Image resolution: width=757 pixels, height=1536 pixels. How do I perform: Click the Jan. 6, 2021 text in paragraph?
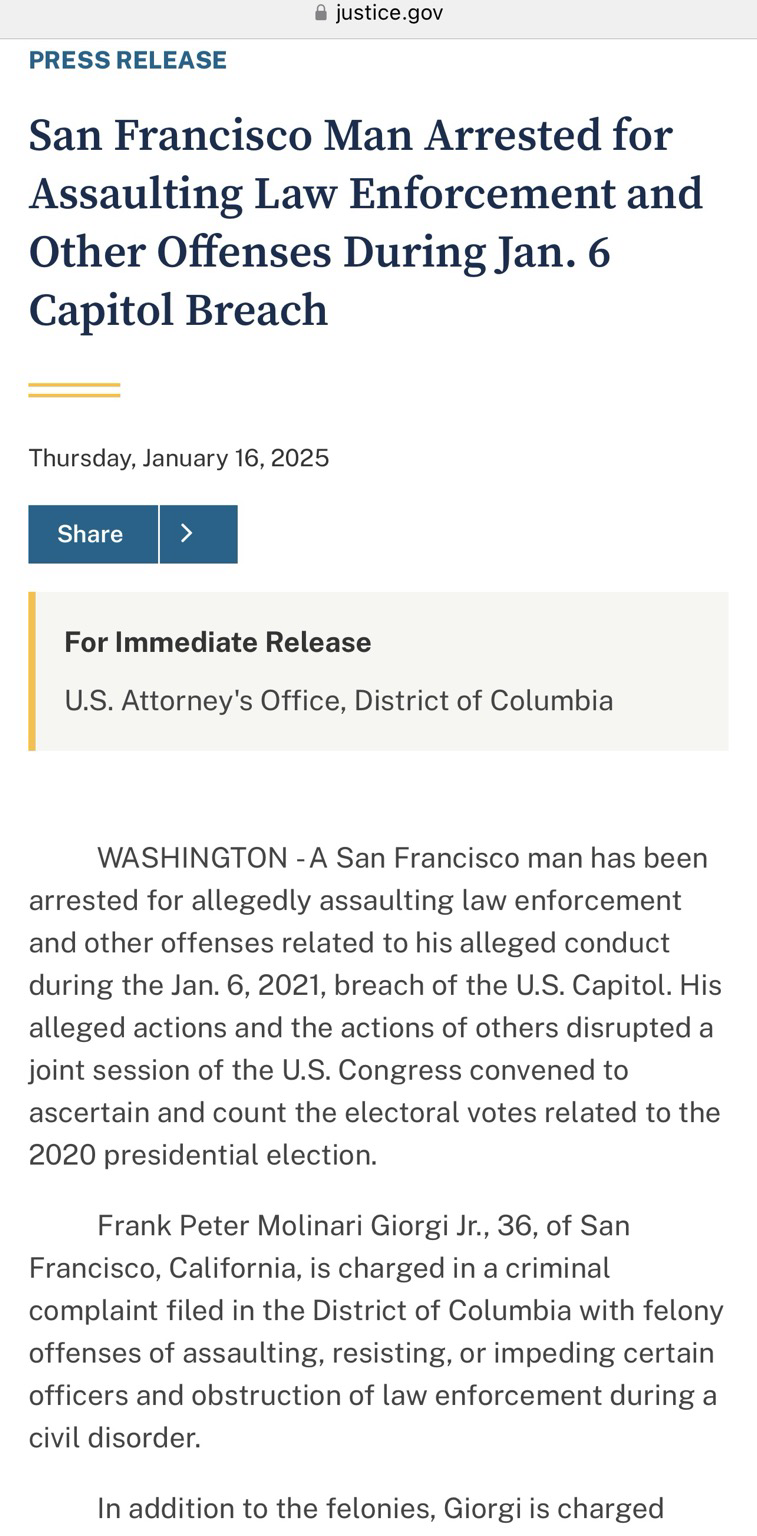coord(256,985)
